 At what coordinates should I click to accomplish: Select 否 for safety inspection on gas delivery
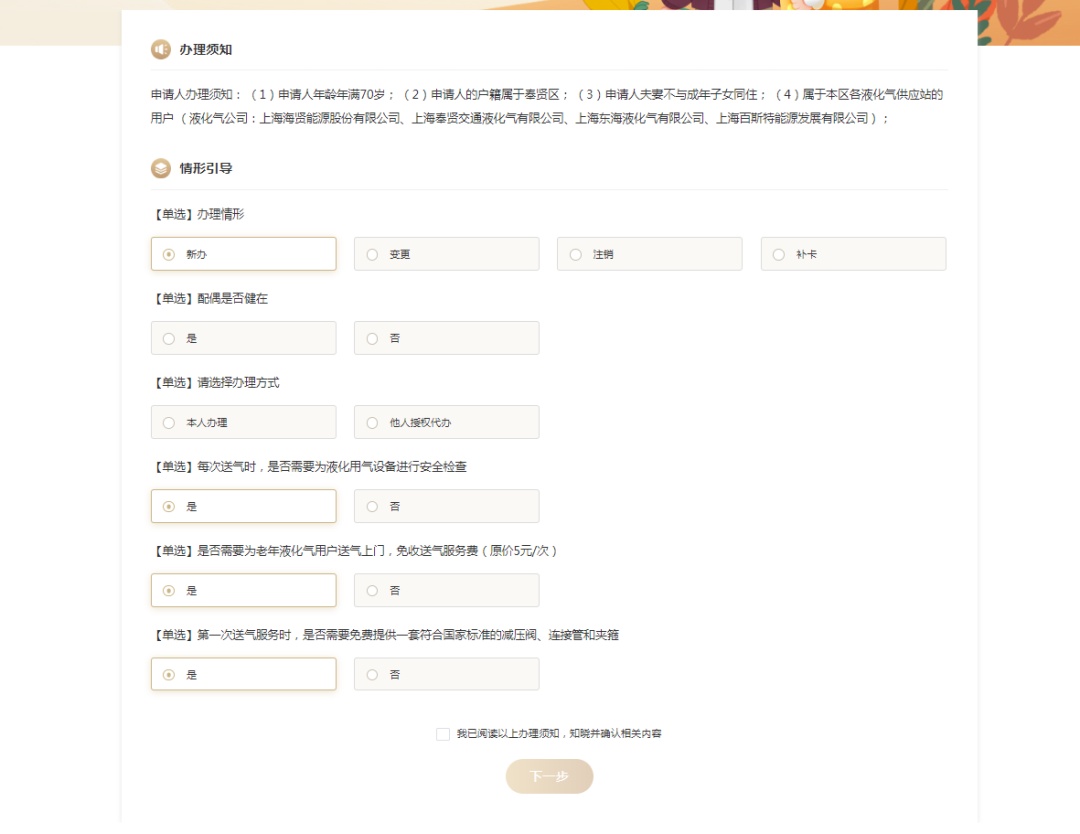click(x=446, y=506)
